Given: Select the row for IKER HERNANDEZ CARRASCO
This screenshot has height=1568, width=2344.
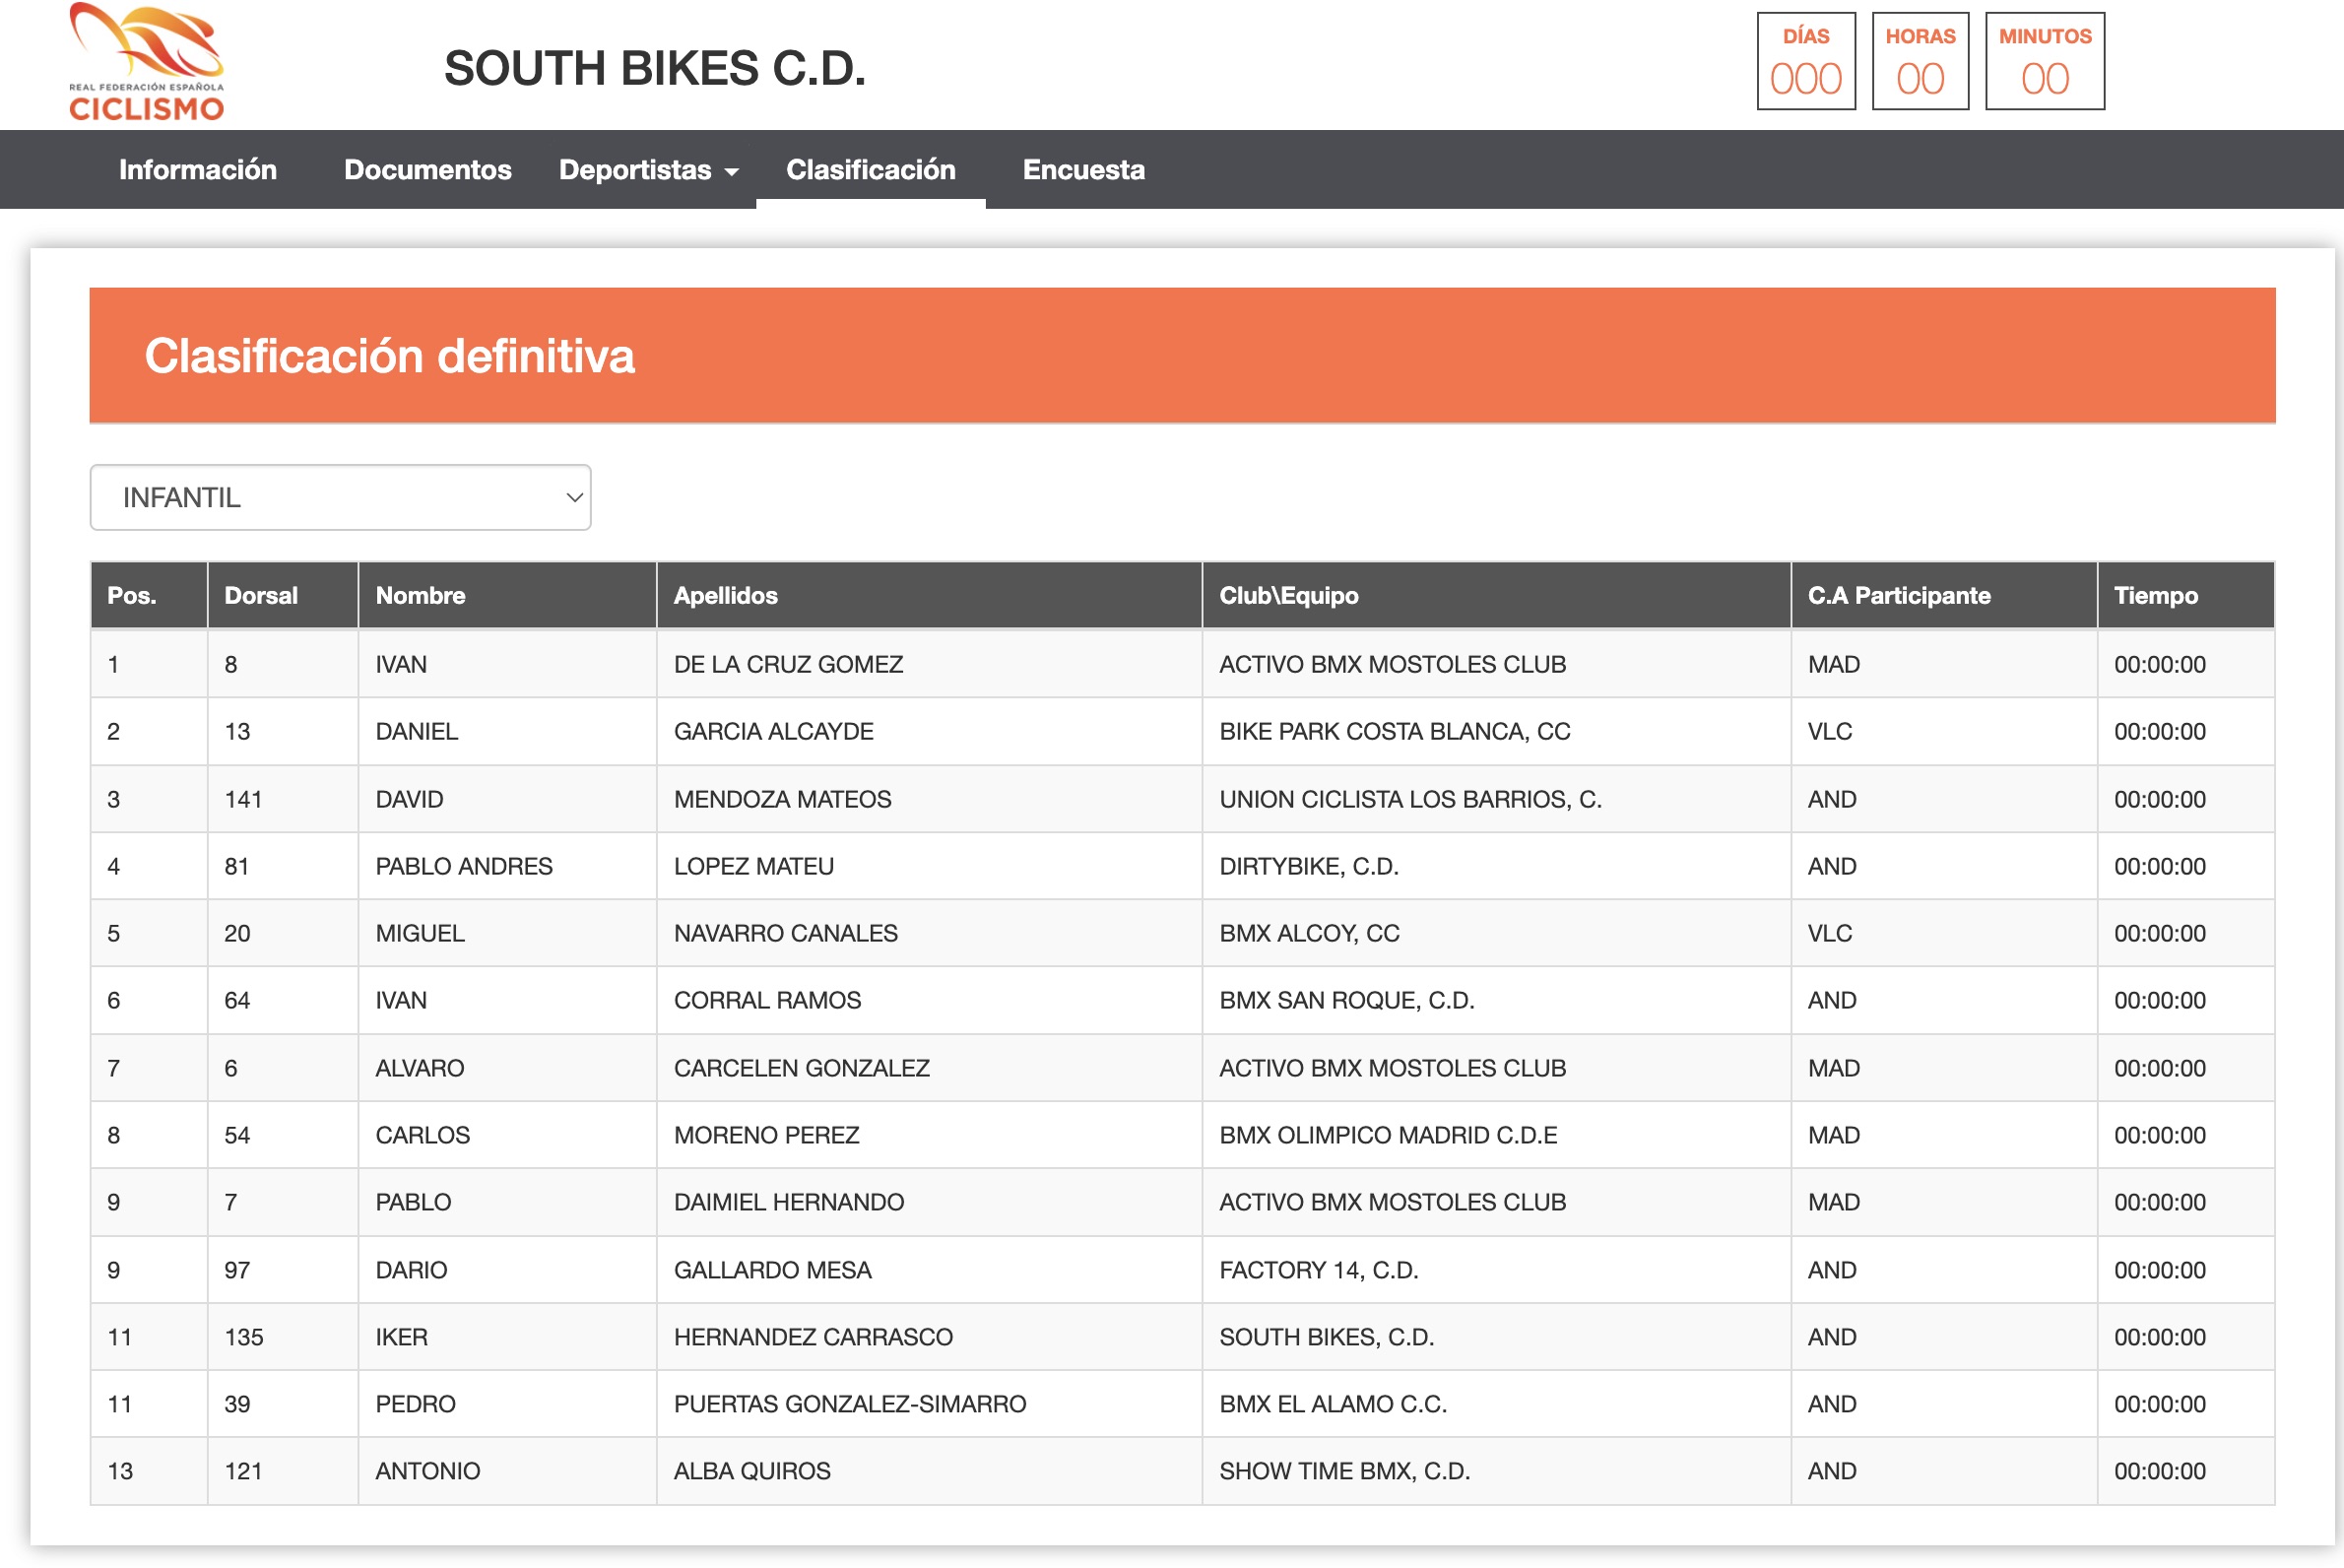Looking at the screenshot, I should [1182, 1337].
